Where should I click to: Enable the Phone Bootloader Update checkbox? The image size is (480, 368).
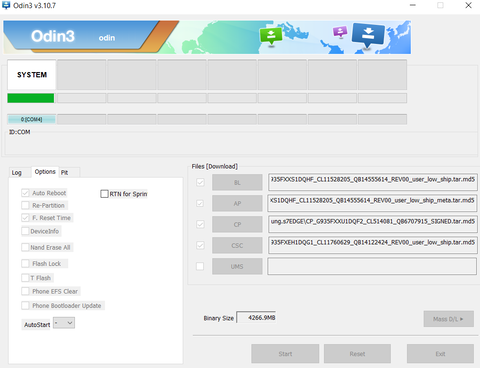click(x=25, y=305)
